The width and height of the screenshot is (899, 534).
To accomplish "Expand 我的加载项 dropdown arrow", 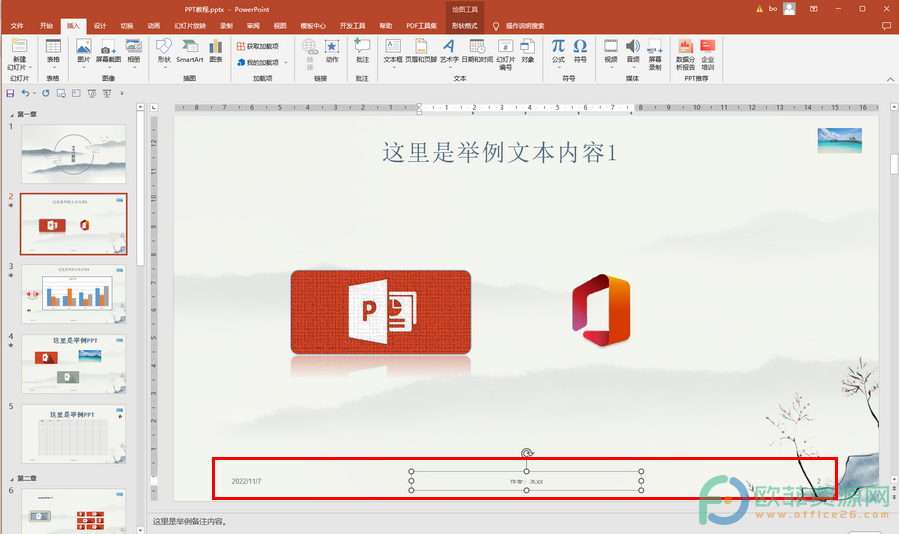I will [x=286, y=63].
